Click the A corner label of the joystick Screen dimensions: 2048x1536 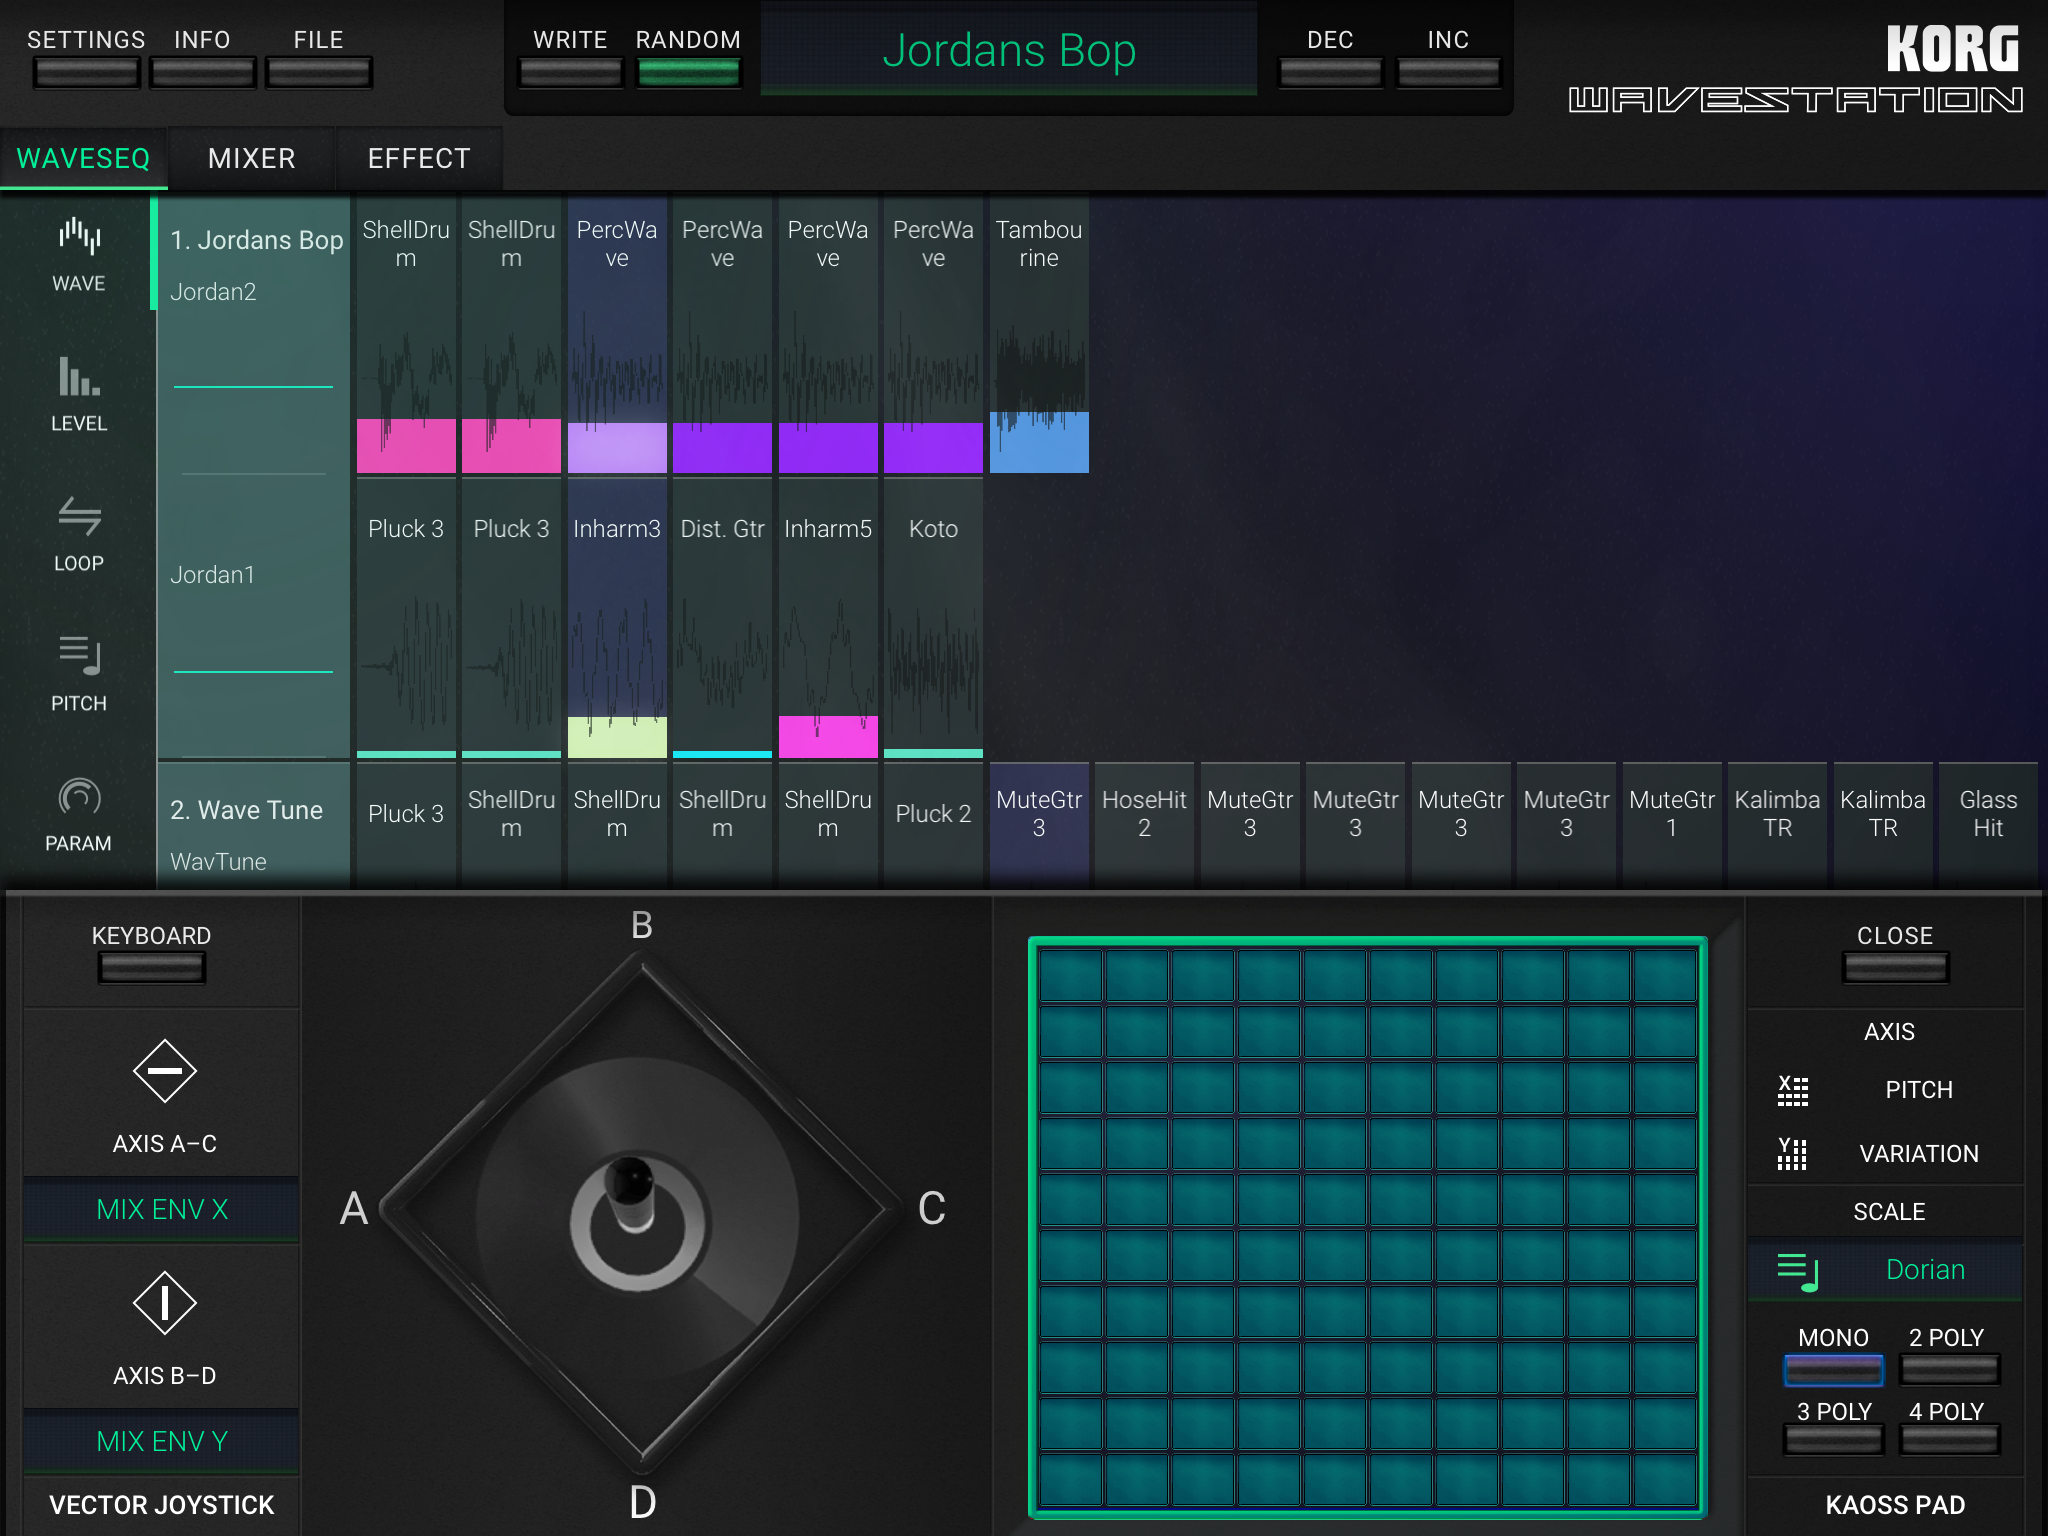pyautogui.click(x=354, y=1209)
